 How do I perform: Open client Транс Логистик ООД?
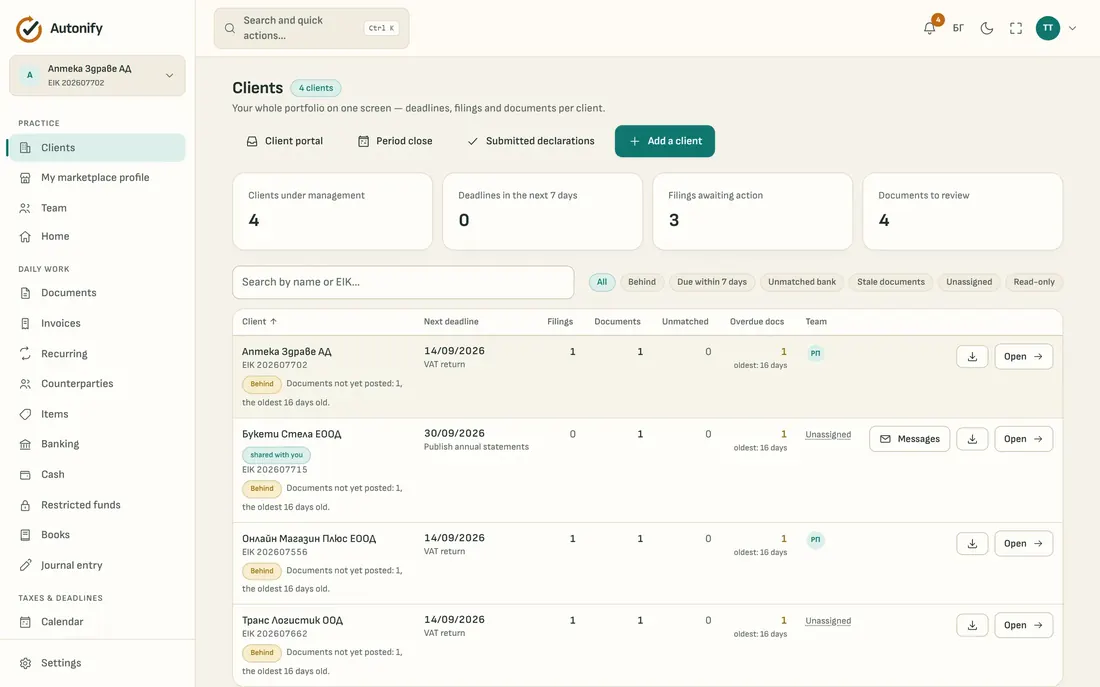pos(1024,625)
